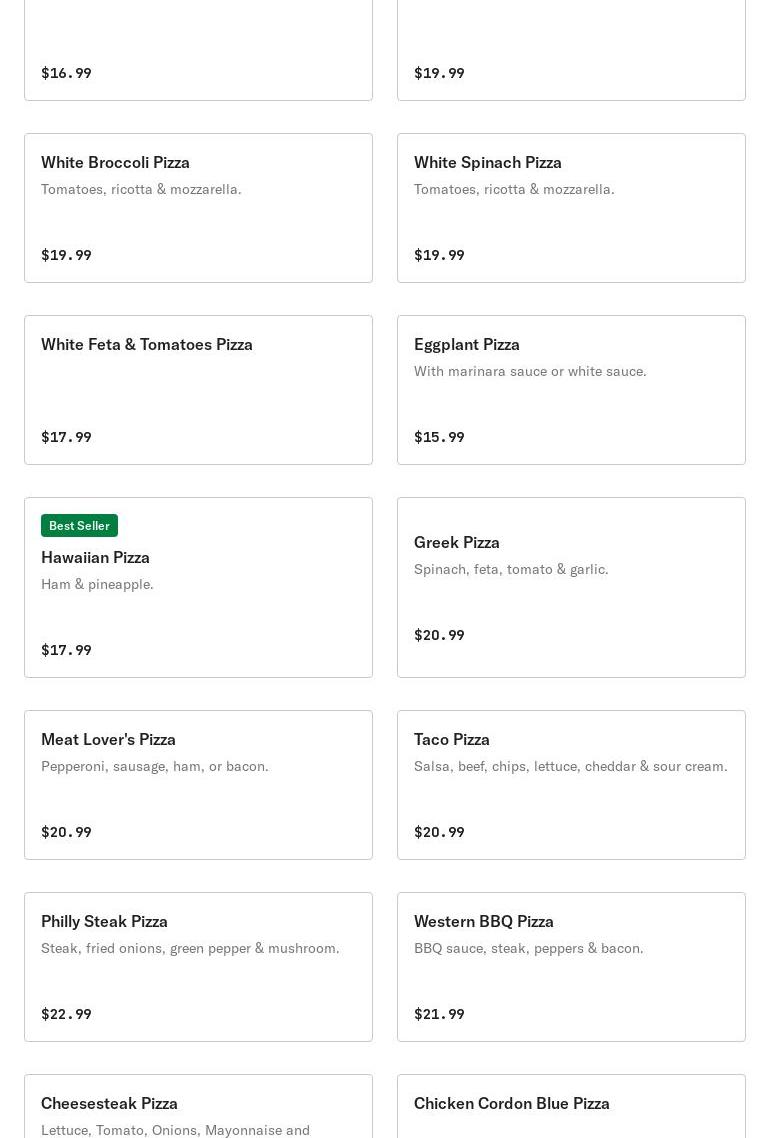The image size is (770, 1138).
Task: Select the Taco Pizza card
Action: pos(571,785)
